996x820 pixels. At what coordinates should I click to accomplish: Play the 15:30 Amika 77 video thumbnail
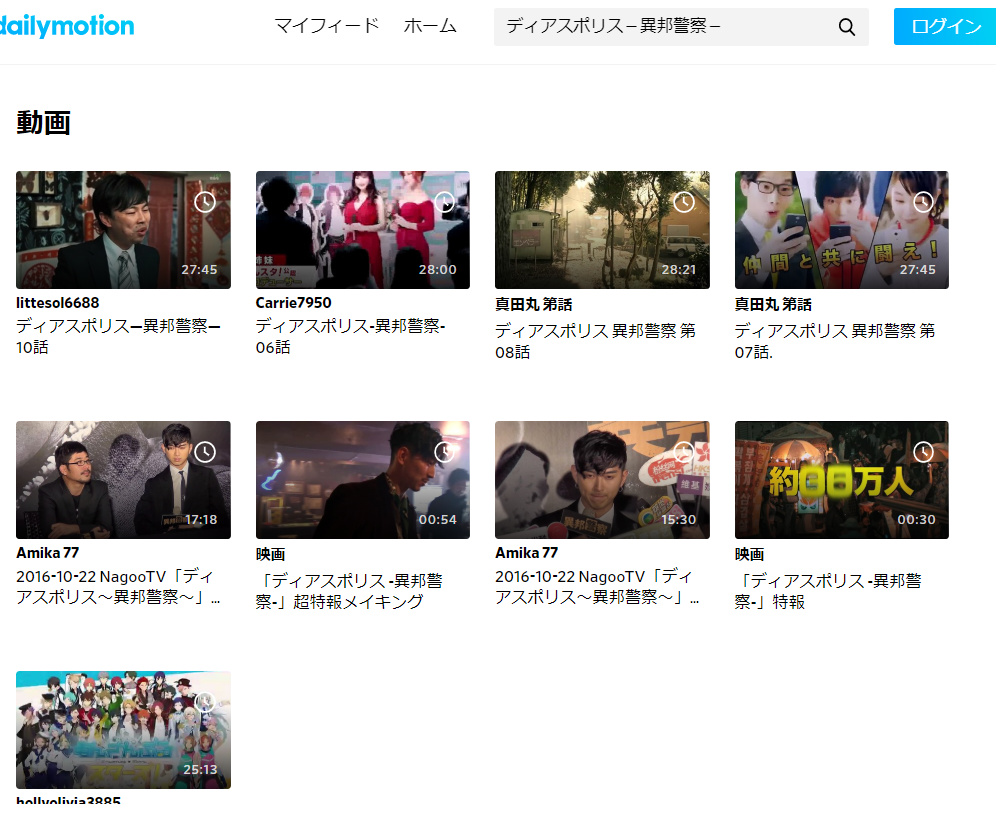[x=602, y=480]
